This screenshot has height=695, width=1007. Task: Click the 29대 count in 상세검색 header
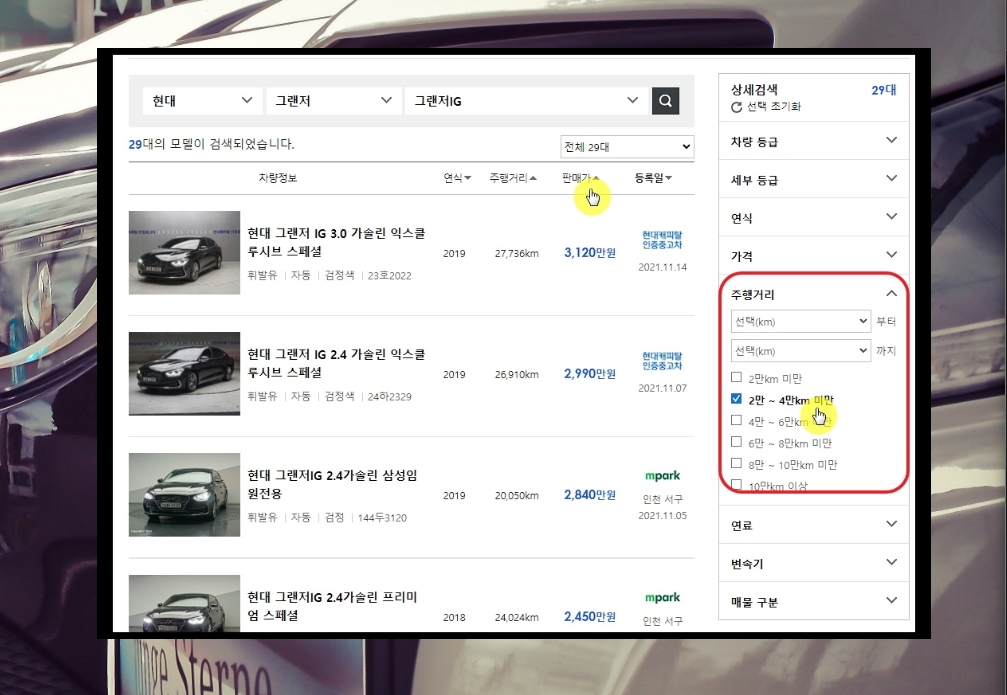(x=884, y=90)
